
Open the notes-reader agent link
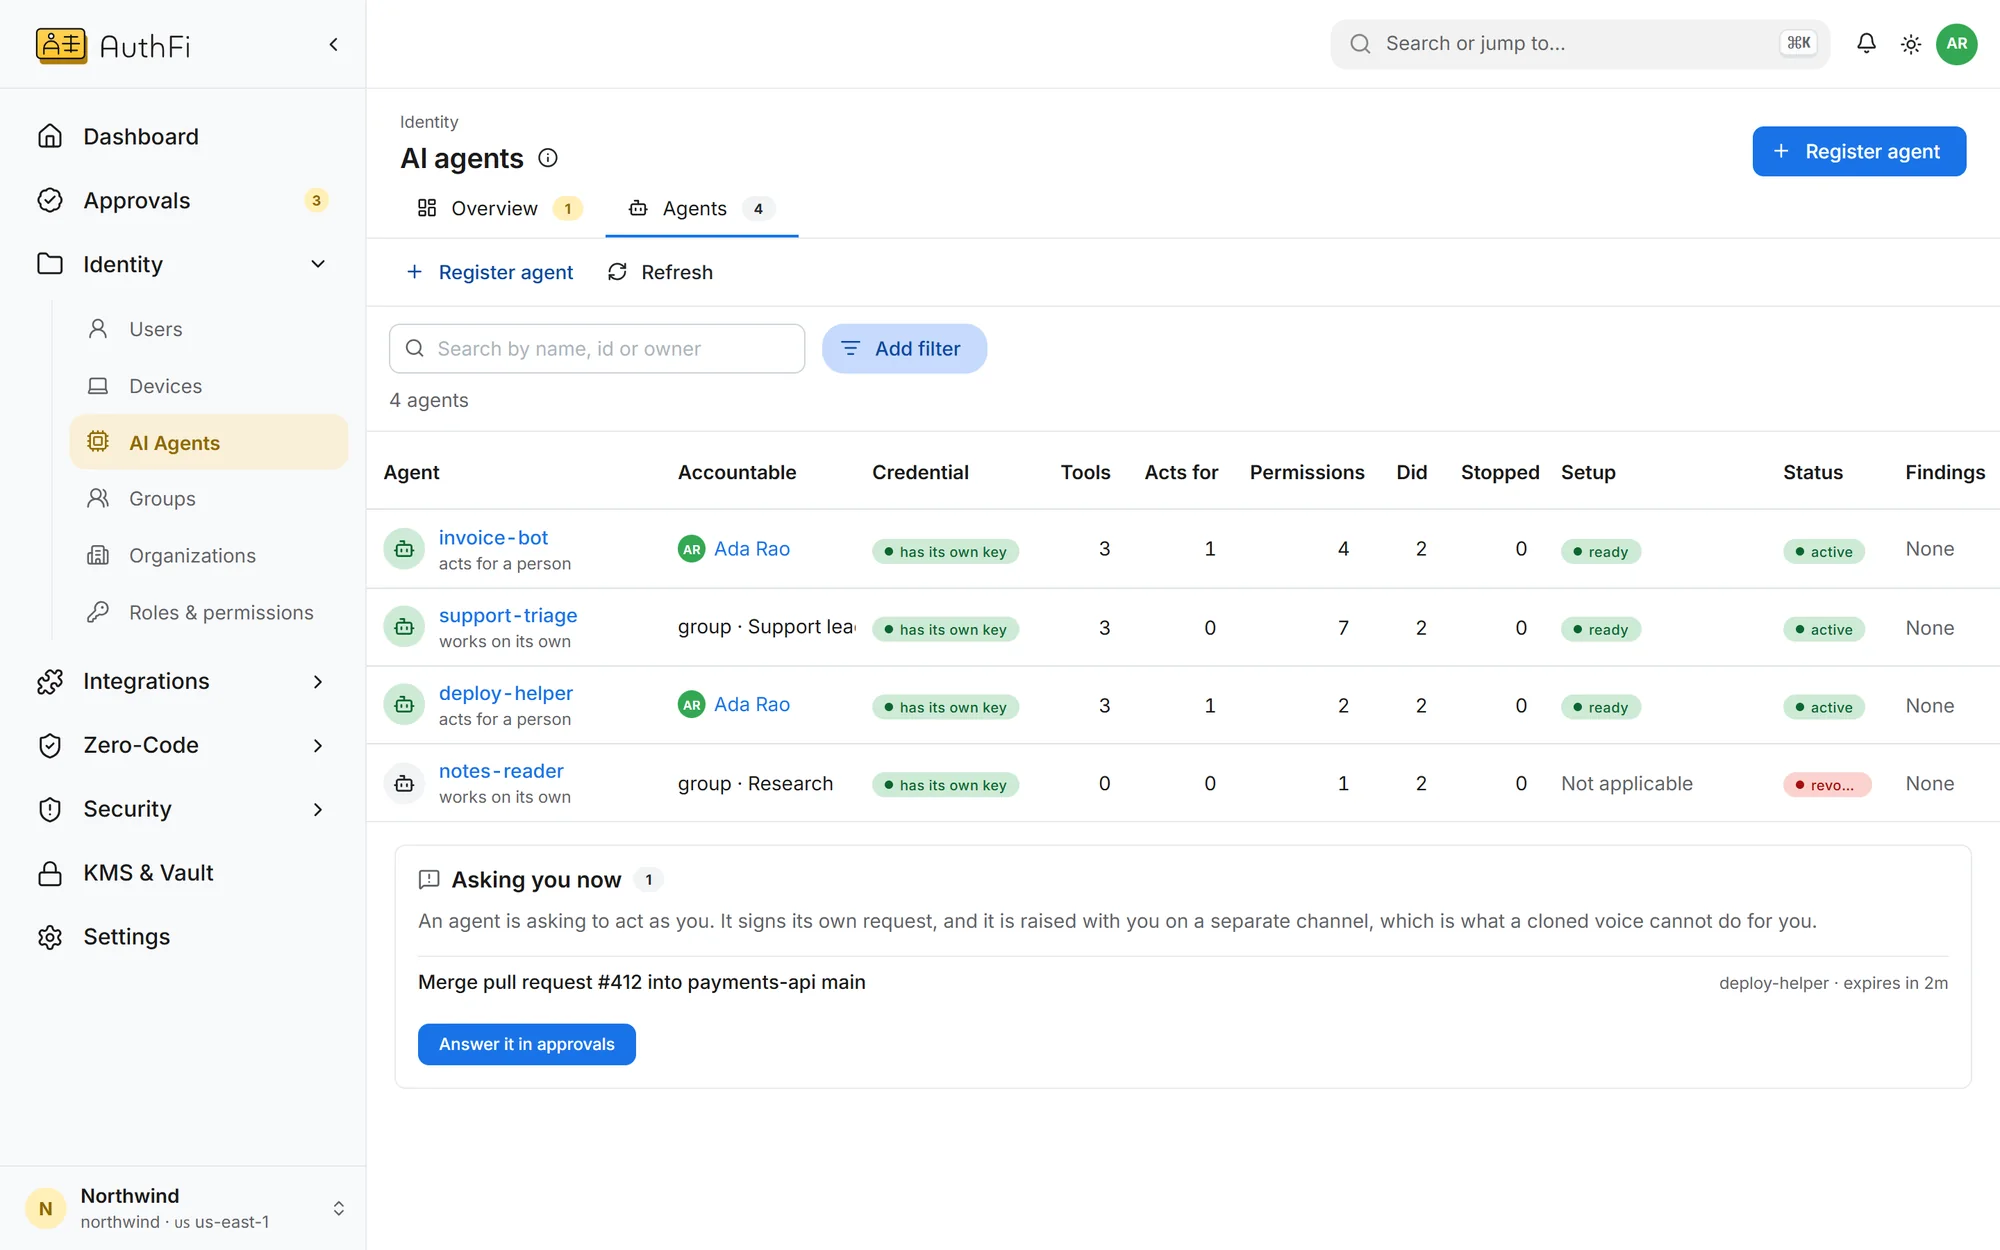pos(501,771)
